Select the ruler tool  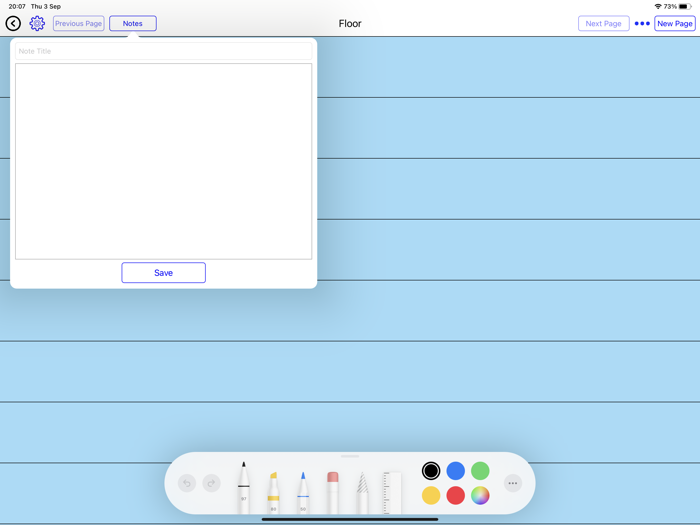[x=392, y=492]
